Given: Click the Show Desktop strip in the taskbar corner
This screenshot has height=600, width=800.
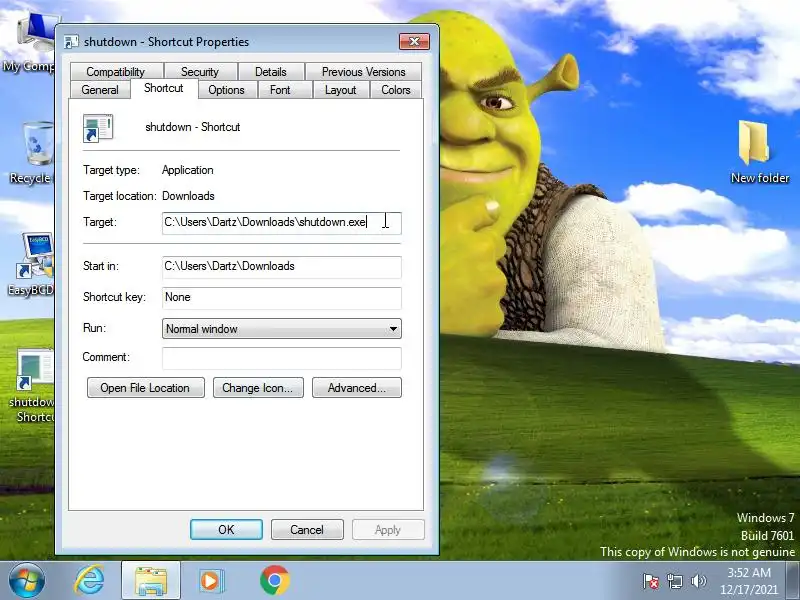Looking at the screenshot, I should (794, 581).
